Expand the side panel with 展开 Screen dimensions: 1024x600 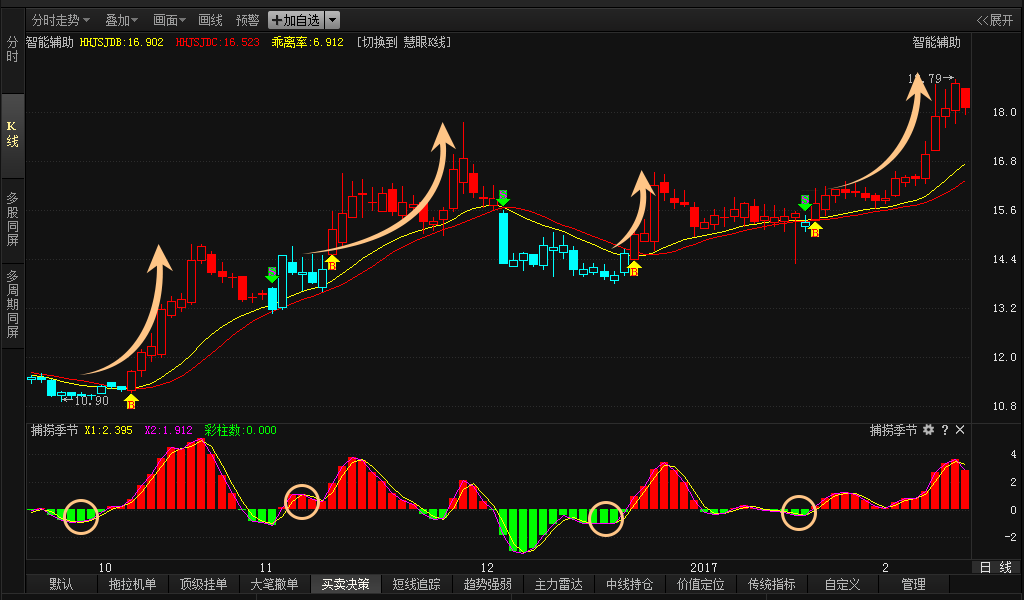[x=994, y=20]
